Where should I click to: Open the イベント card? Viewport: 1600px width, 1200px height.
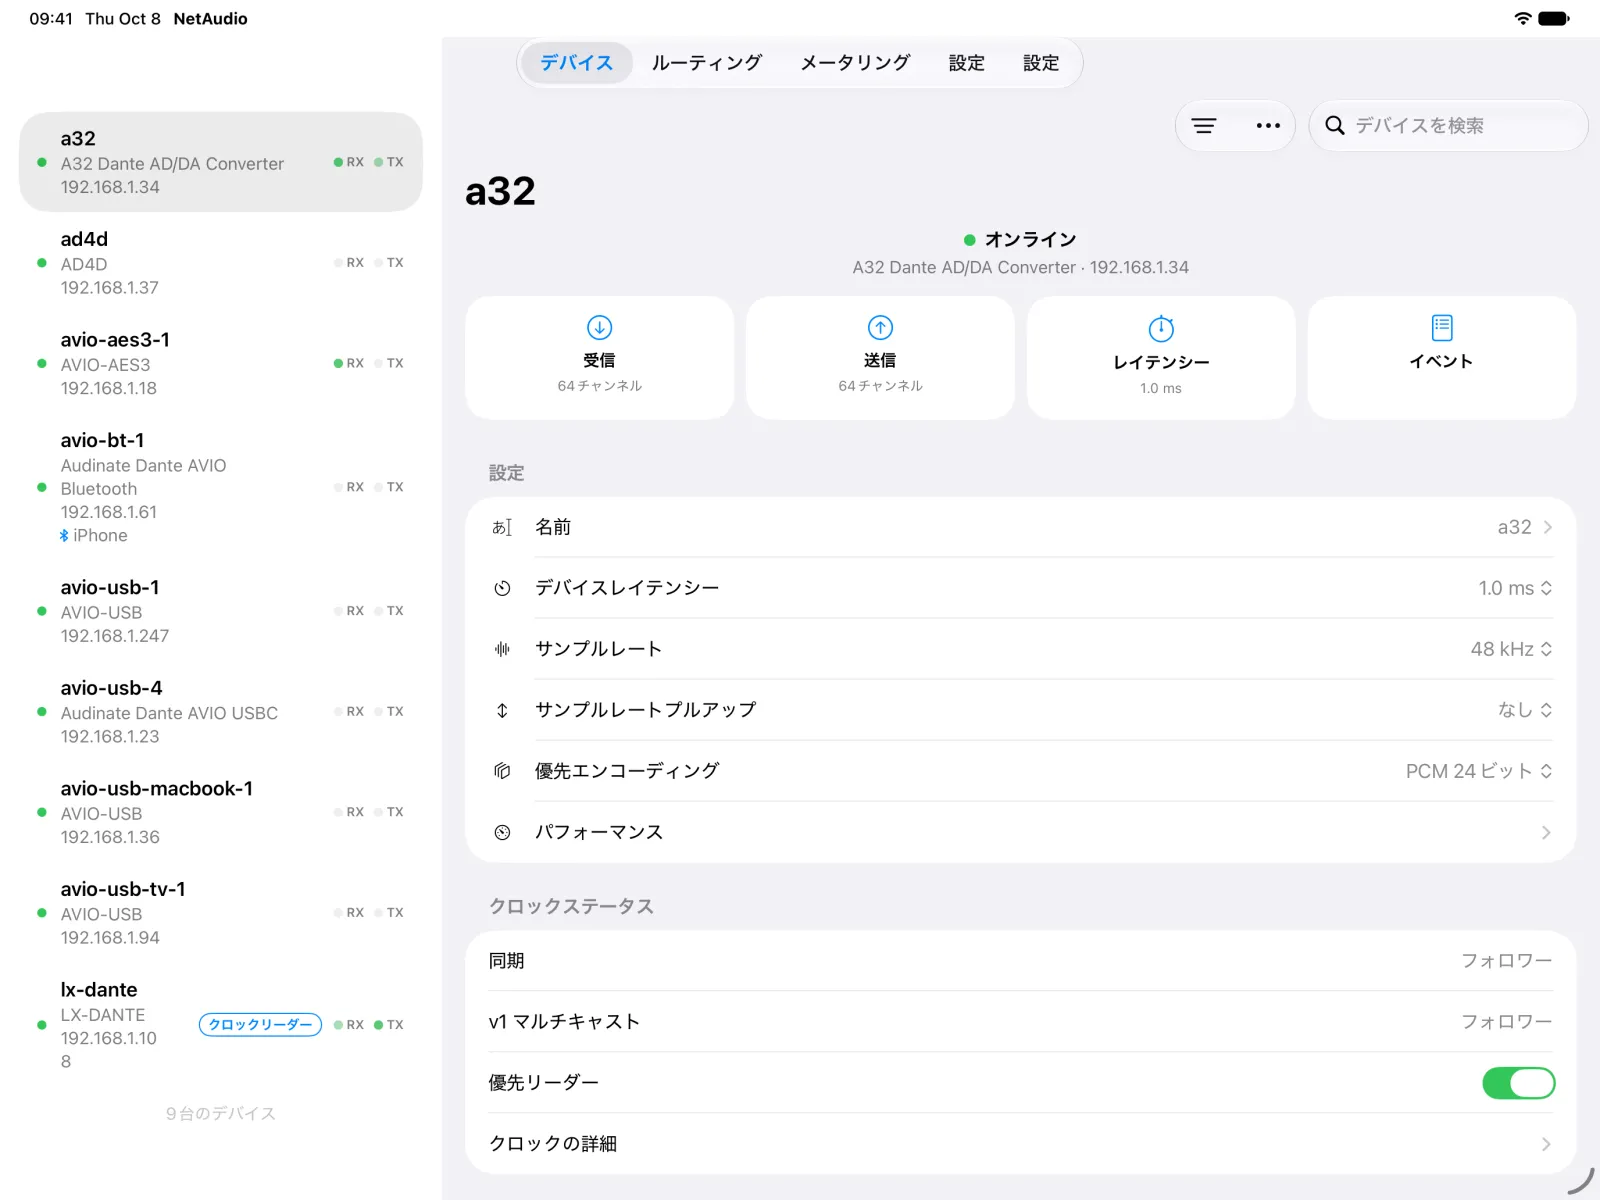pyautogui.click(x=1442, y=357)
